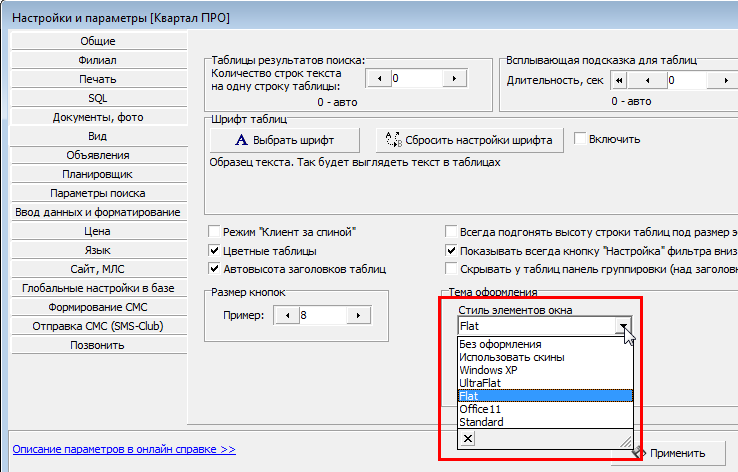Enable the Режим "Клиент за спиной" checkbox
The width and height of the screenshot is (738, 472).
214,231
